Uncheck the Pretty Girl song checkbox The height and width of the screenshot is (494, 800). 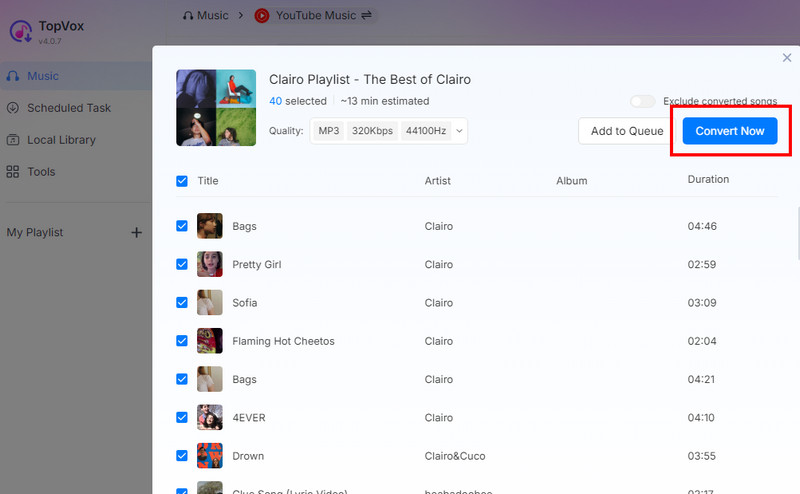coord(182,264)
